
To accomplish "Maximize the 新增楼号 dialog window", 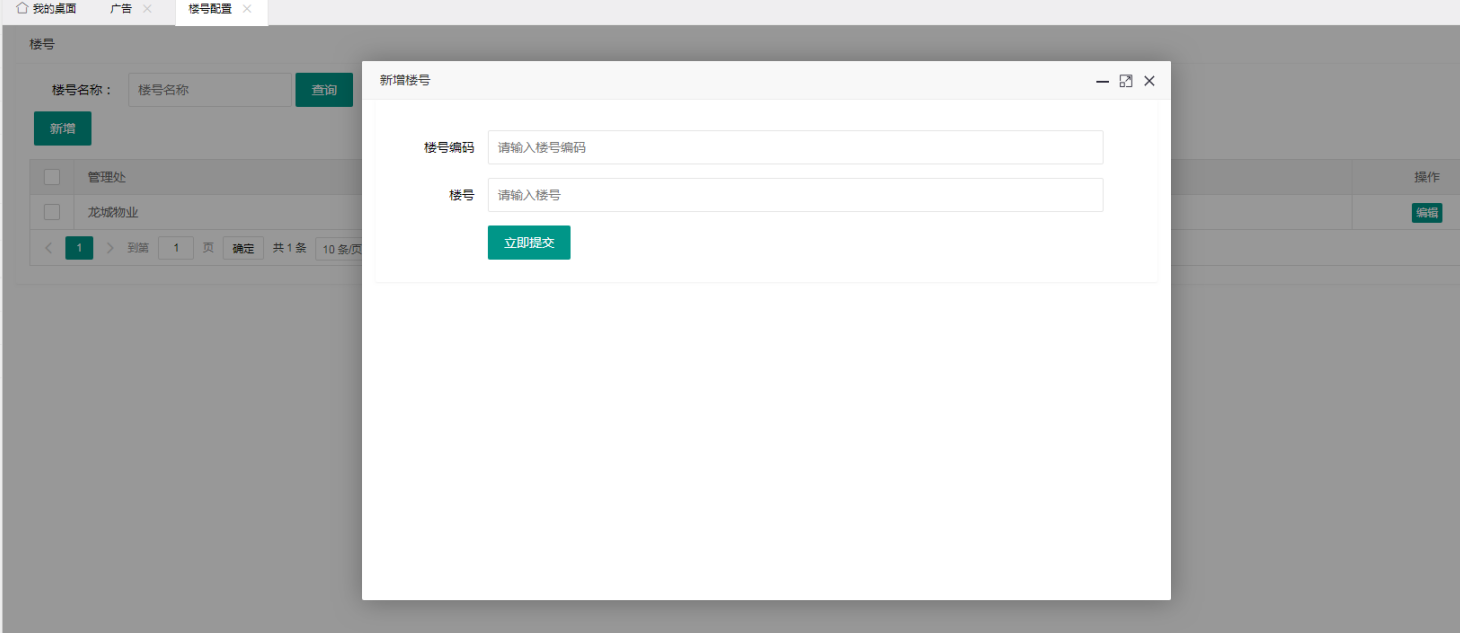I will click(1126, 81).
